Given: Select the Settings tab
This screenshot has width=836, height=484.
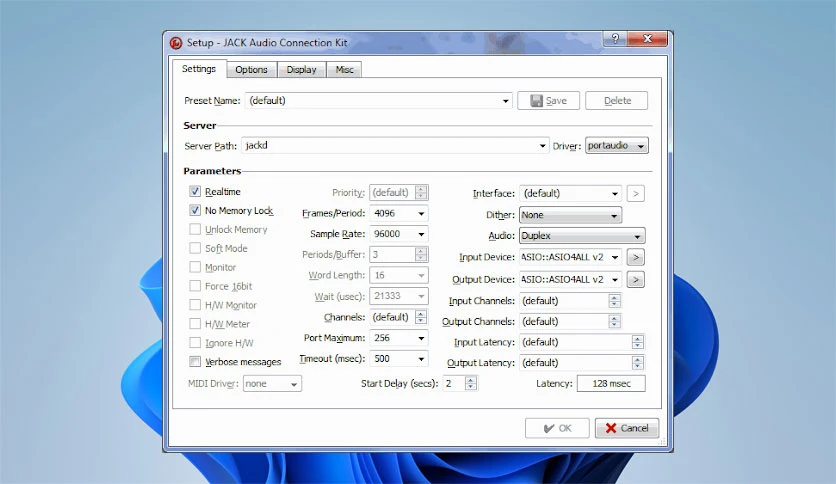Looking at the screenshot, I should [199, 69].
